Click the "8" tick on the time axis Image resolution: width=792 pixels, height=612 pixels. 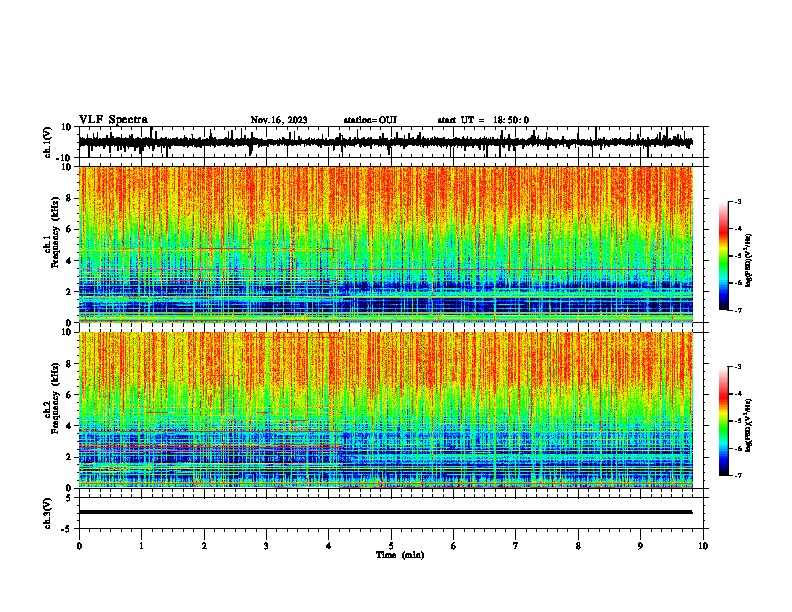coord(578,546)
